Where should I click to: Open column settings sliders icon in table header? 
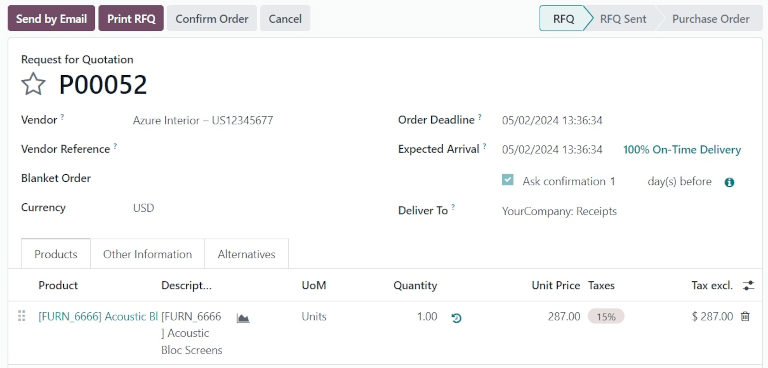[748, 285]
